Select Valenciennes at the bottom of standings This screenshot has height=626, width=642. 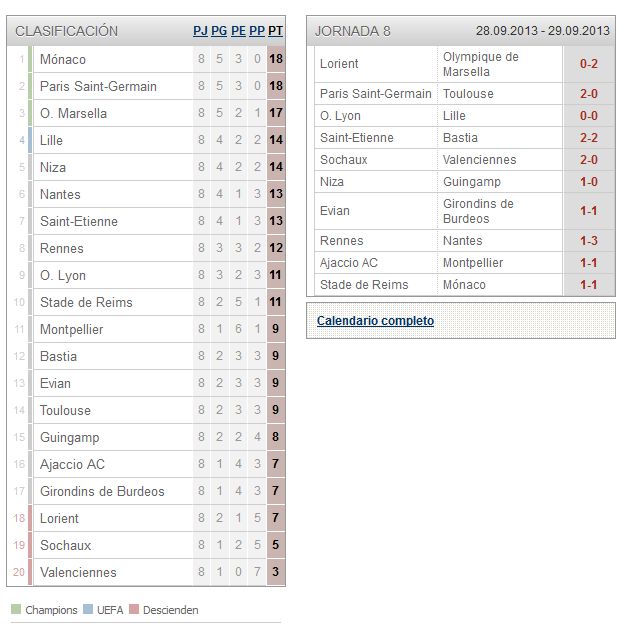coord(78,572)
